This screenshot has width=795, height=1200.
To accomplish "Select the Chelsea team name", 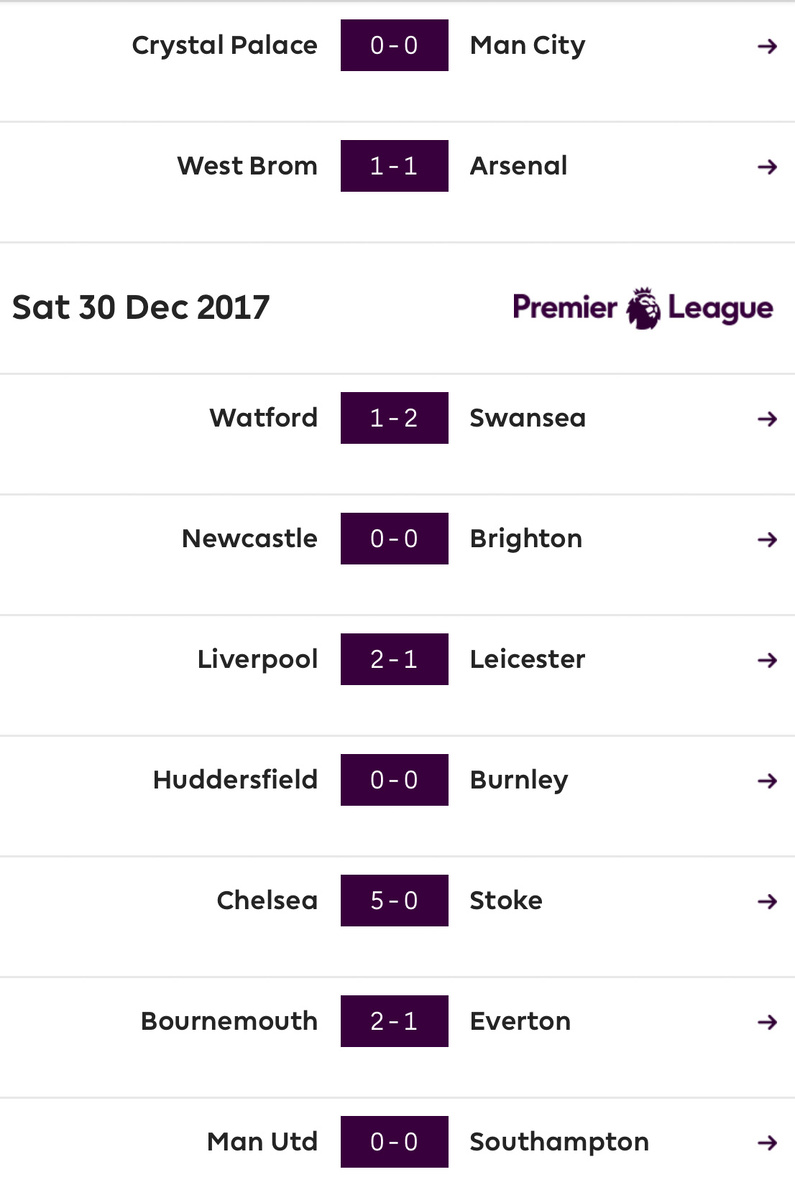I will coord(267,900).
